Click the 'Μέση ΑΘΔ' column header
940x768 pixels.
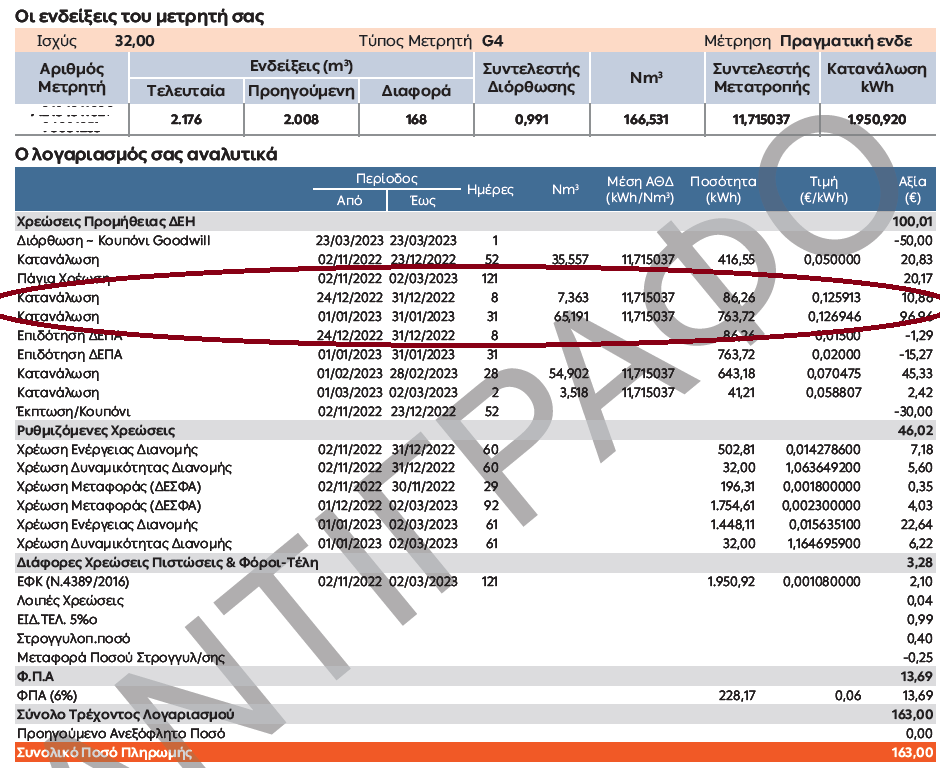click(640, 189)
